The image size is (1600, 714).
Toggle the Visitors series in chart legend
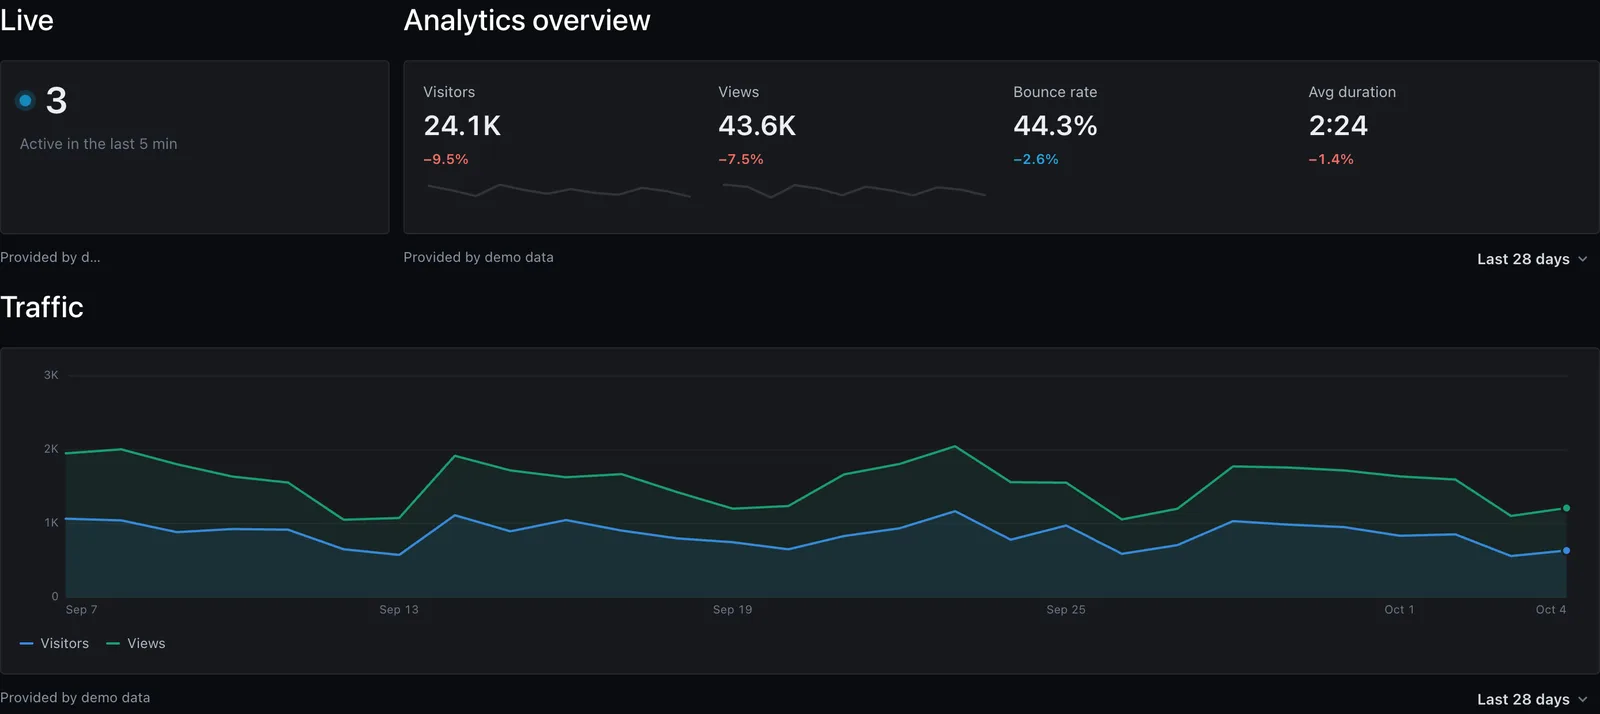click(x=55, y=643)
